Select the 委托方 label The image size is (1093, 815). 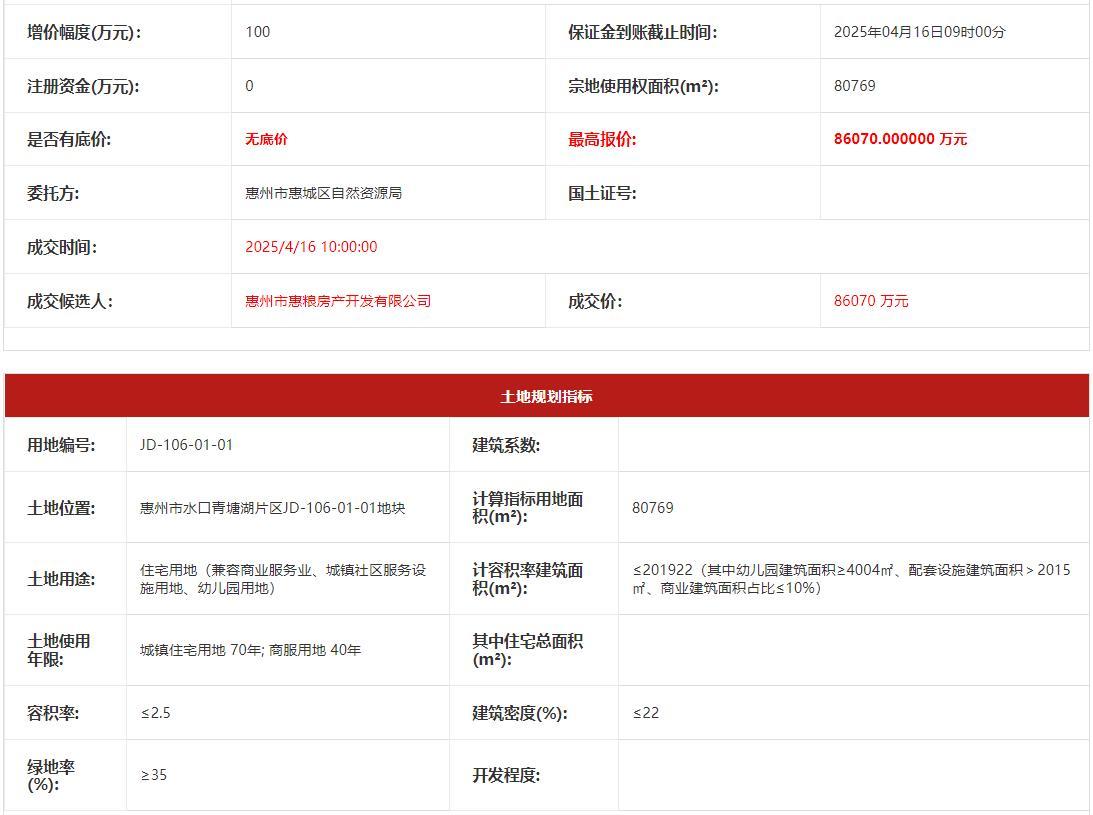pyautogui.click(x=53, y=193)
